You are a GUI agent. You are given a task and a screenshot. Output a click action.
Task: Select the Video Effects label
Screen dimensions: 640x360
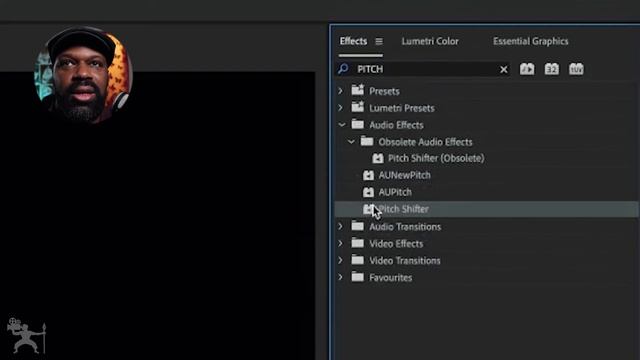[x=396, y=244]
